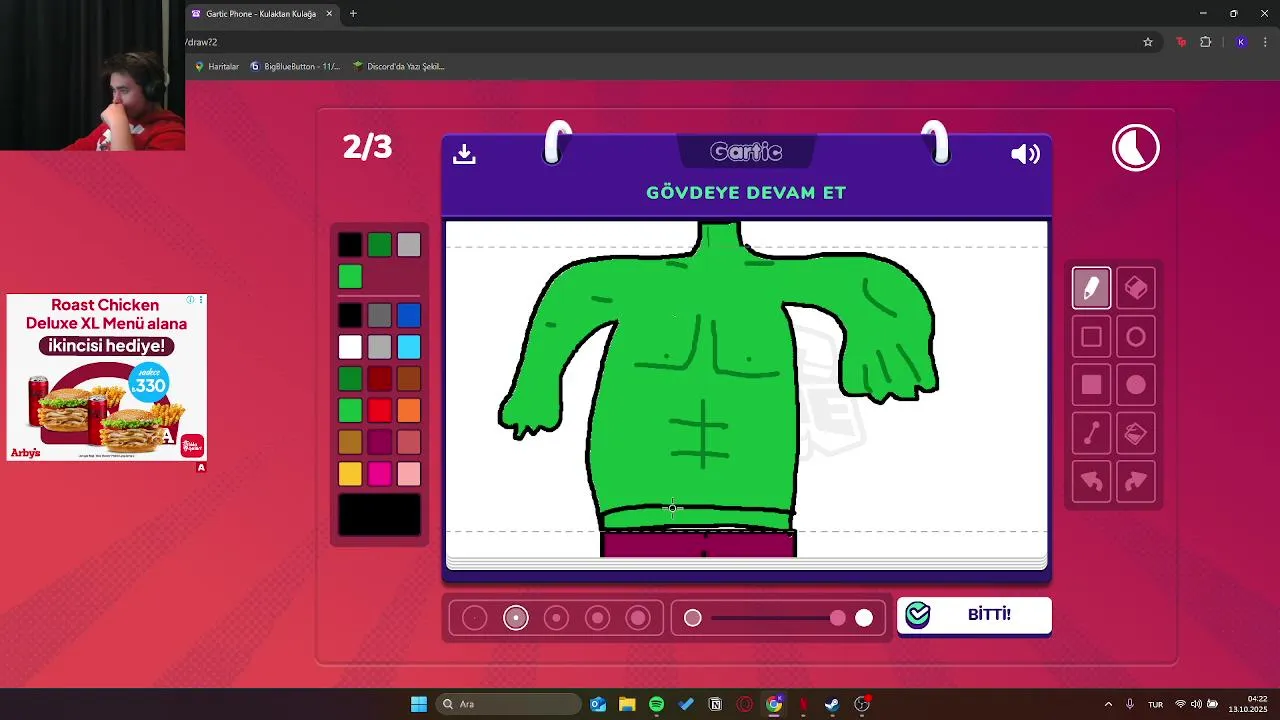The height and width of the screenshot is (720, 1280).
Task: Pick the dark red color swatch
Action: (379, 379)
